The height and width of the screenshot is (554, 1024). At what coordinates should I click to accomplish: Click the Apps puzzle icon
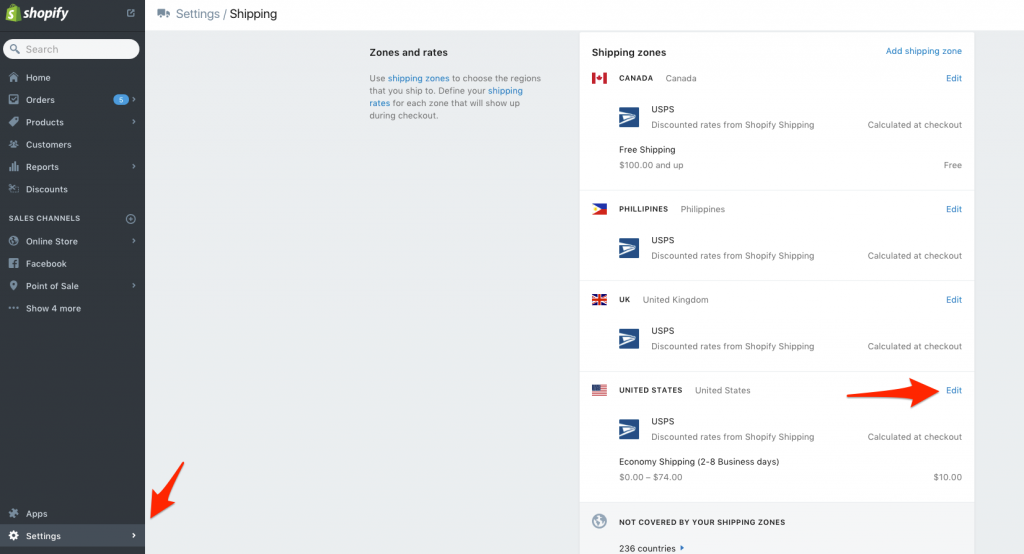(14, 514)
